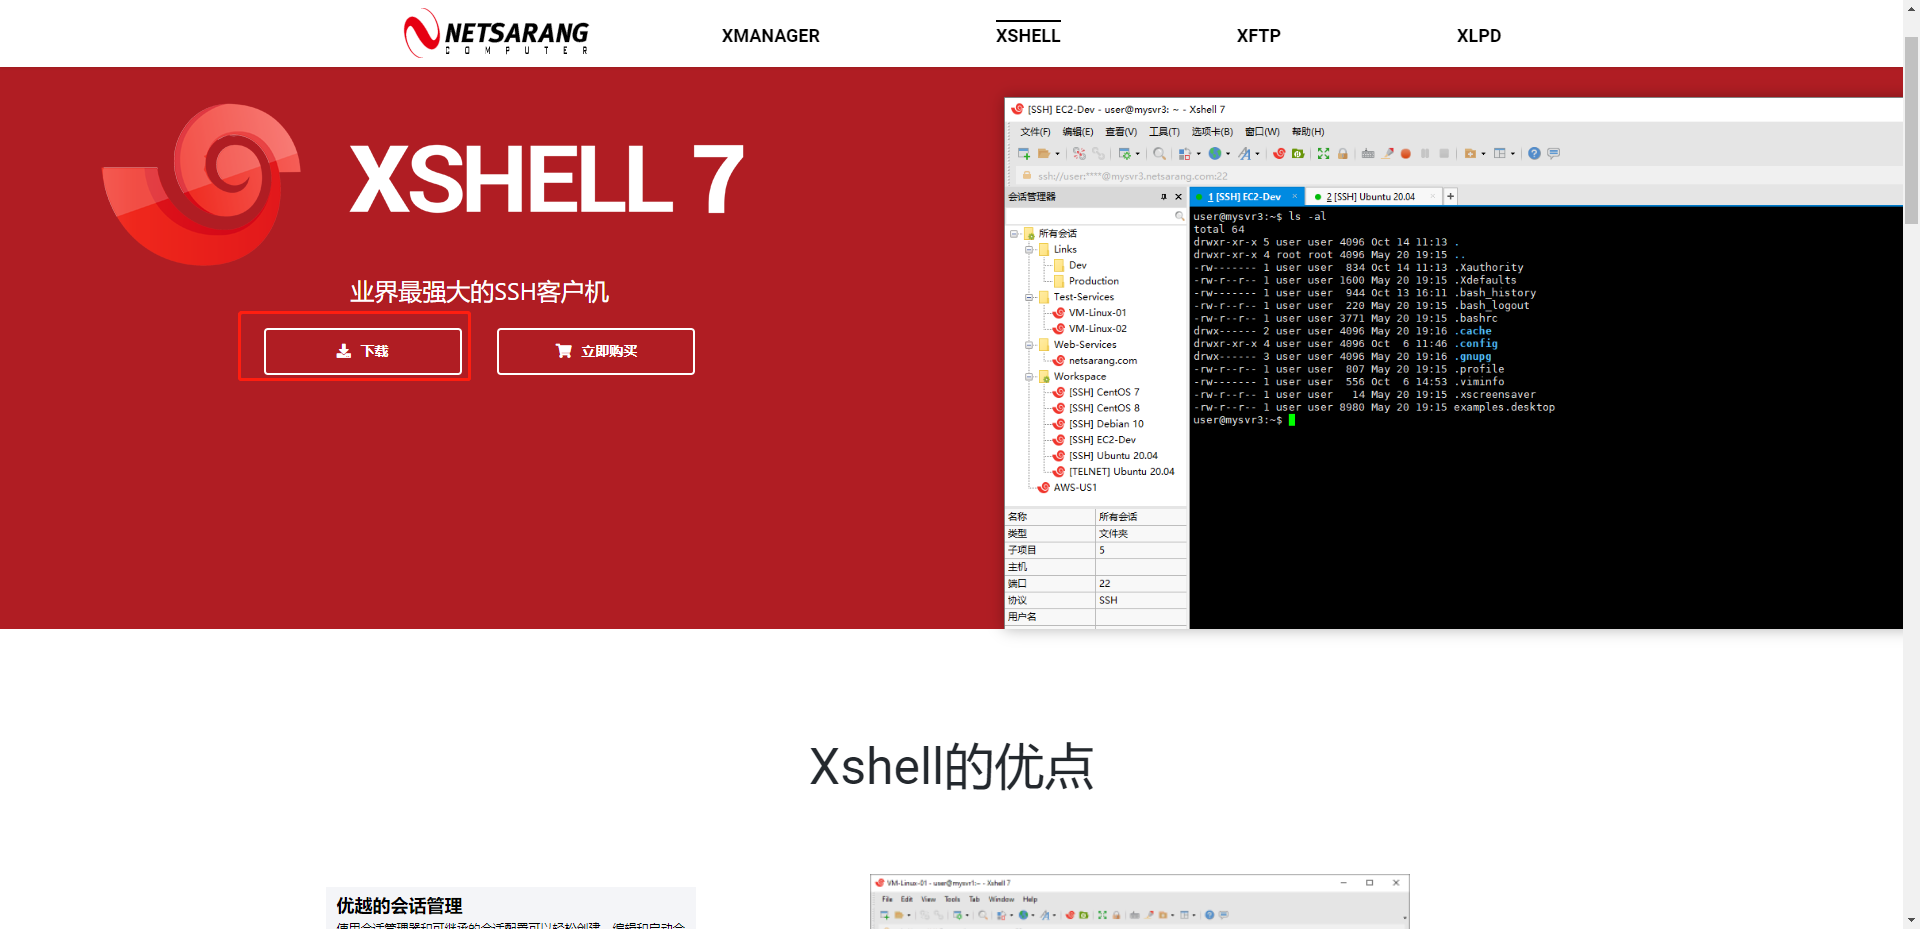Screen dimensions: 1920x929
Task: Click the padlock lock-screen toolbar icon
Action: 1343,153
